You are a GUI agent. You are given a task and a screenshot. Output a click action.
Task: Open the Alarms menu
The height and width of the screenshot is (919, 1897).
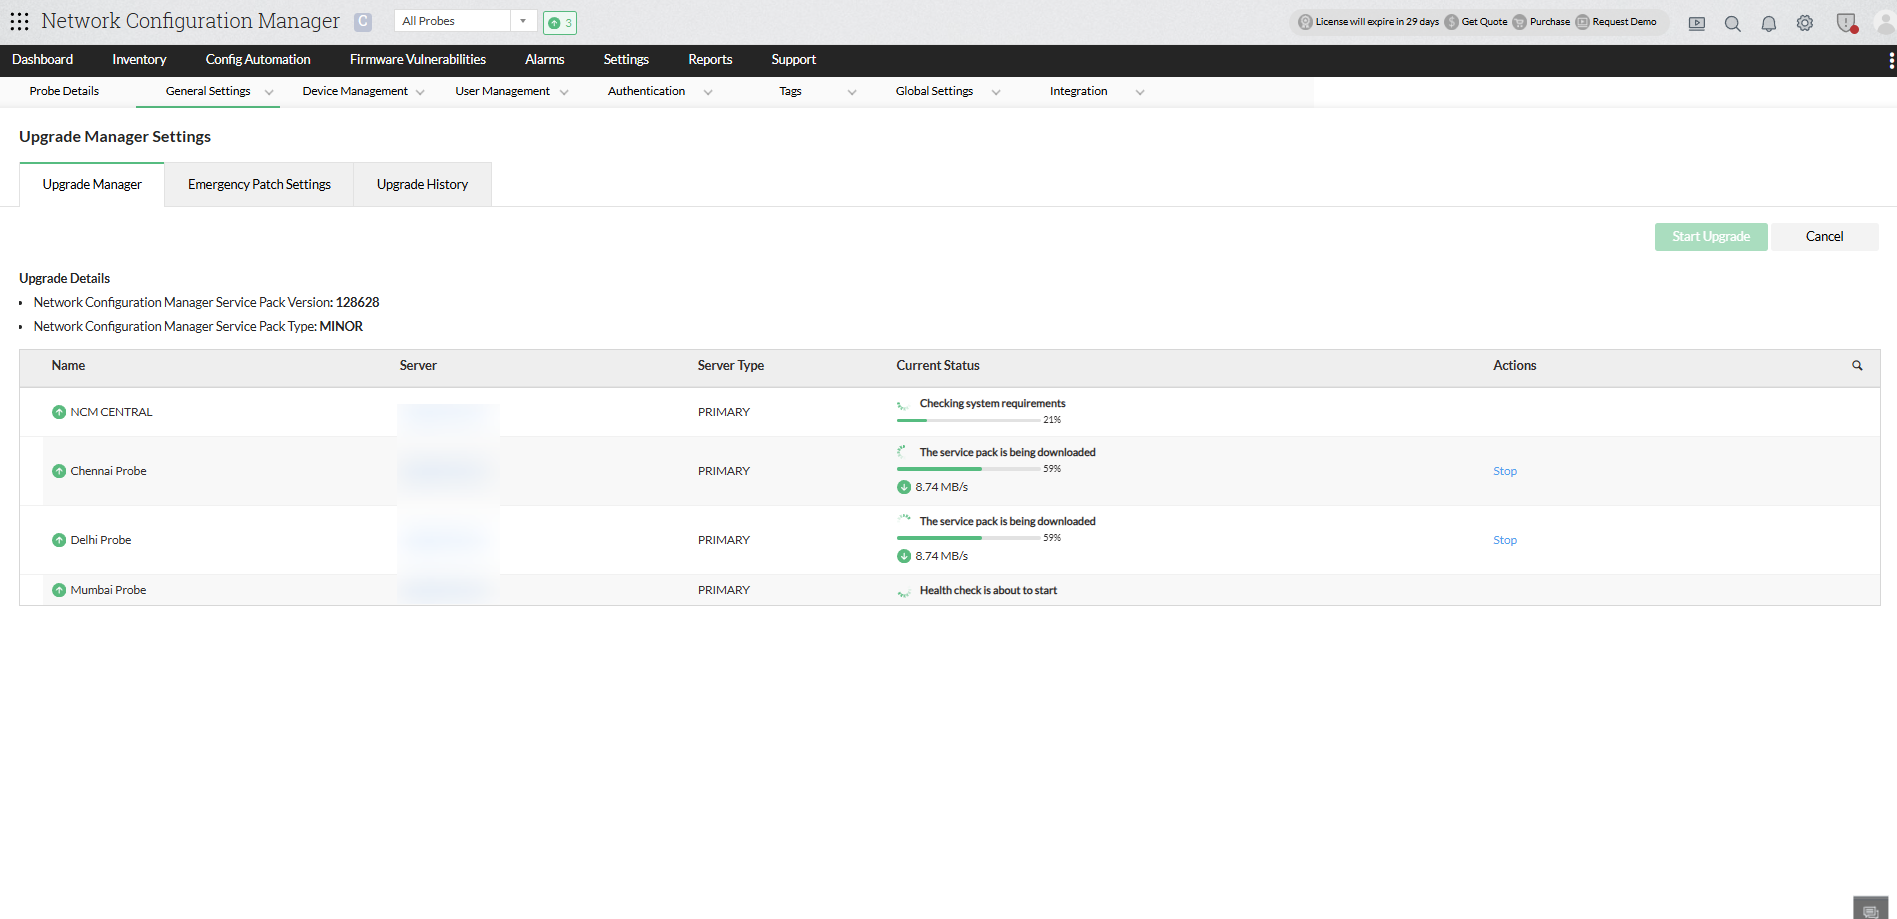(x=545, y=60)
